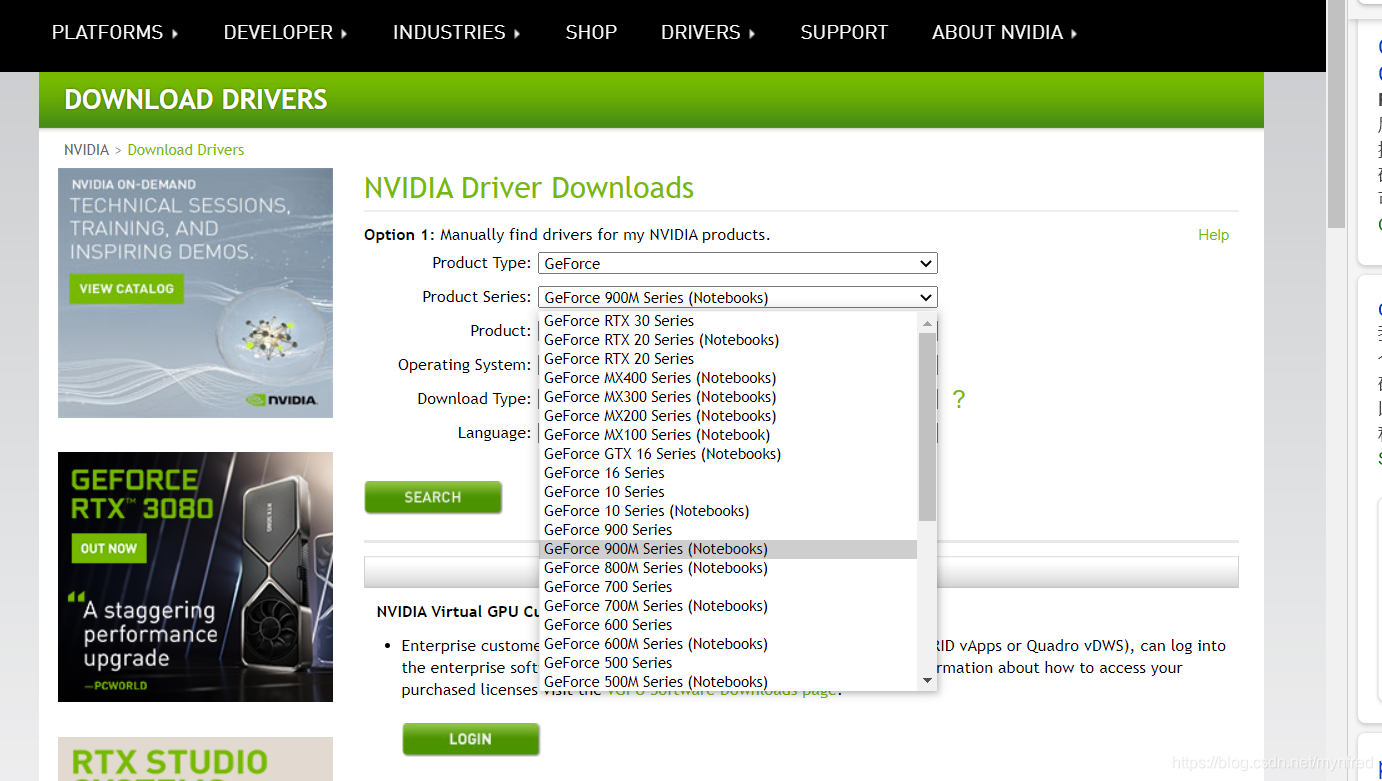Open the Help link

pos(1213,235)
